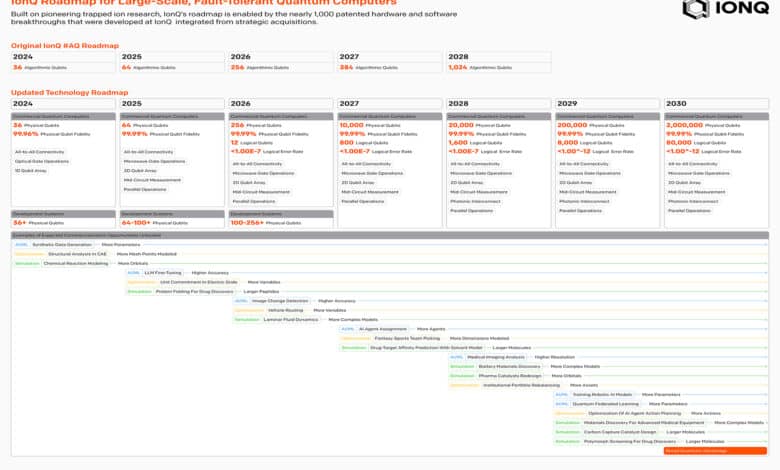780x470 pixels.
Task: Click 'More Mesh Points Modeled' label
Action: [x=147, y=254]
